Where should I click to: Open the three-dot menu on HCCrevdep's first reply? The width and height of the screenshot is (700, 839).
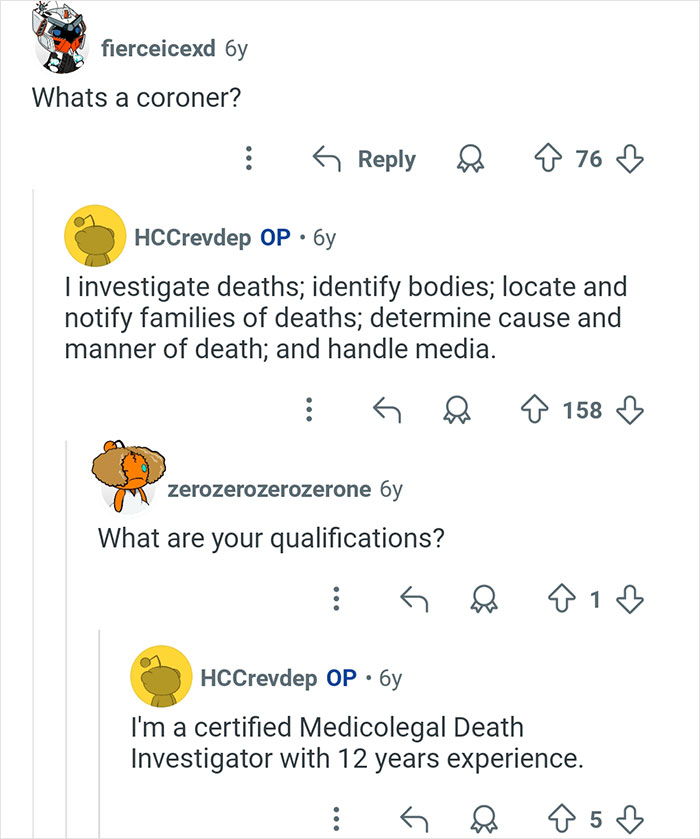coord(310,410)
